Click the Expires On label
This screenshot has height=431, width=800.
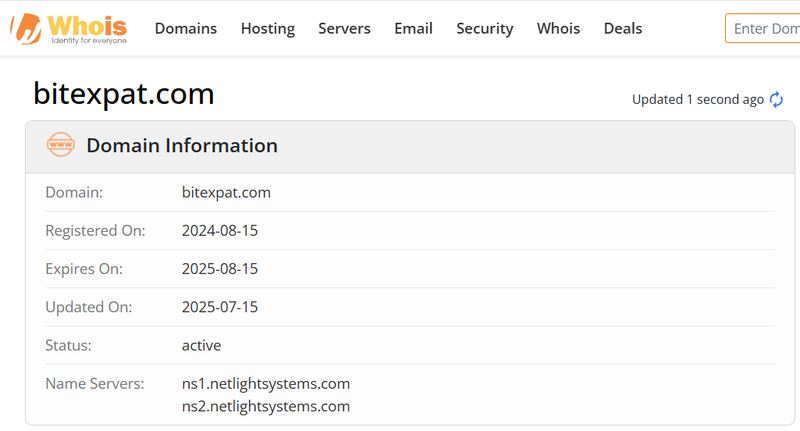click(x=84, y=269)
